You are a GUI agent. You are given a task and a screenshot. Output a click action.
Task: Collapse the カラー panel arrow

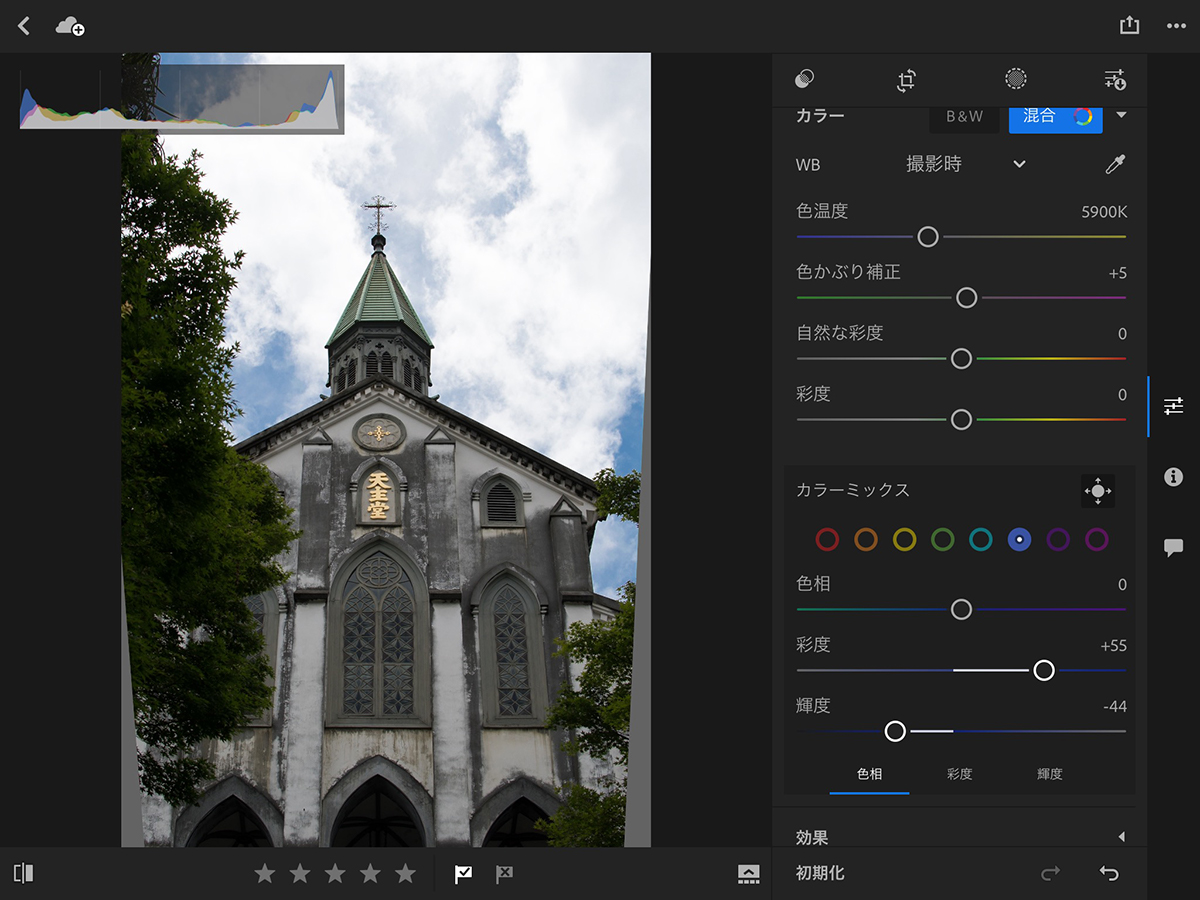click(x=1121, y=116)
